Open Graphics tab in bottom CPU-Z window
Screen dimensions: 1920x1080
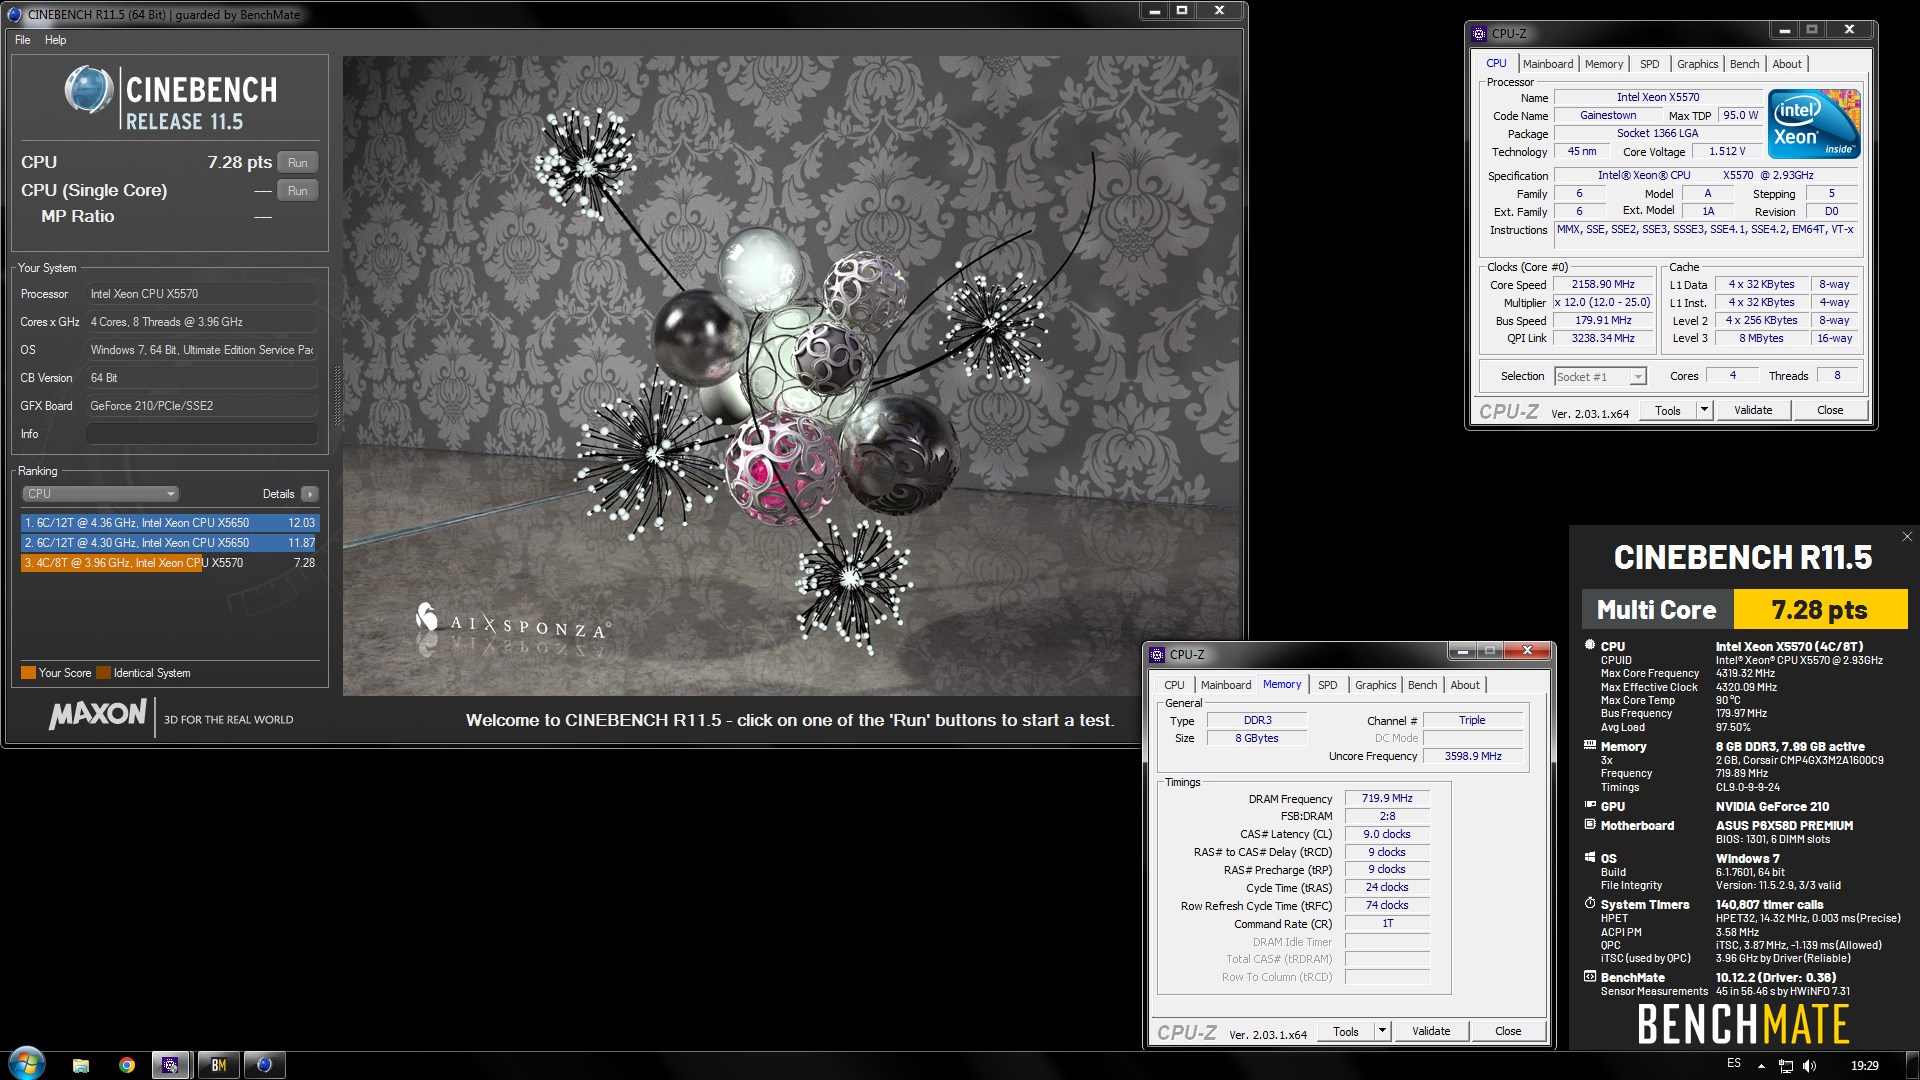1375,685
